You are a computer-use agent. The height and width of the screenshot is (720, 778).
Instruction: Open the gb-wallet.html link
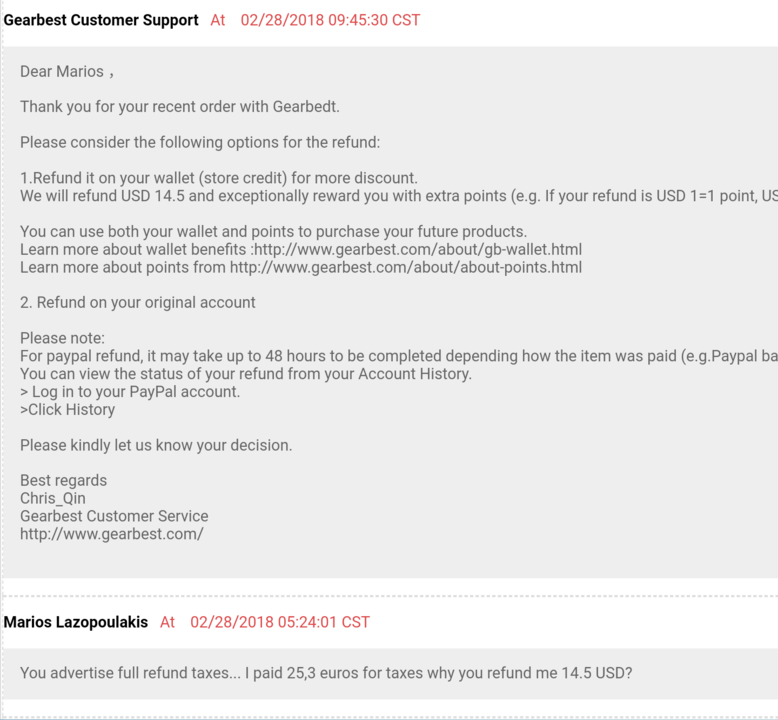pyautogui.click(x=417, y=249)
